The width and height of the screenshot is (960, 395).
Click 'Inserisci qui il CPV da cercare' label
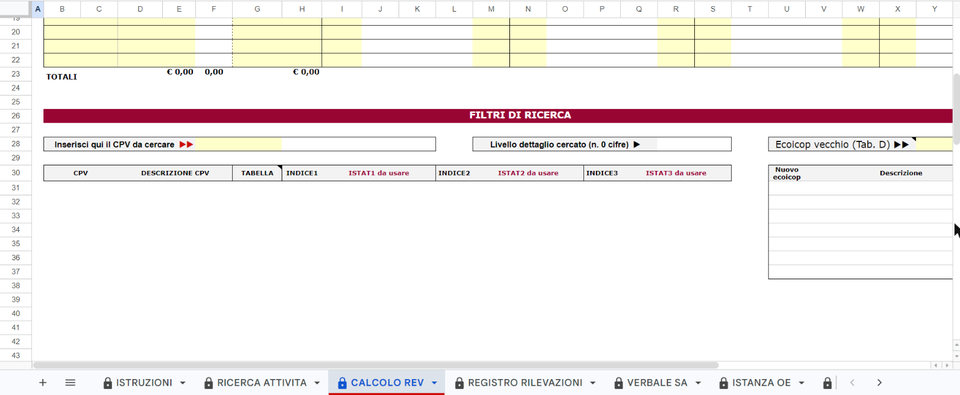click(114, 145)
